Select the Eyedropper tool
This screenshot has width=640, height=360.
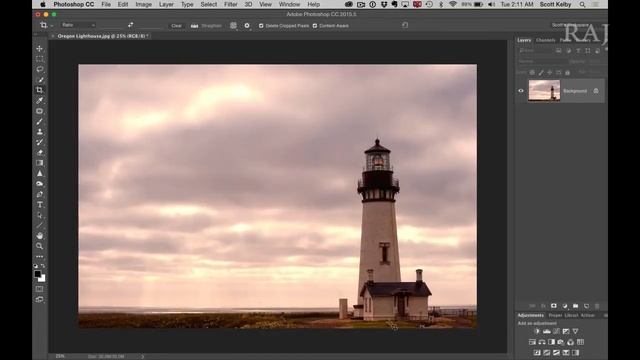pos(40,100)
